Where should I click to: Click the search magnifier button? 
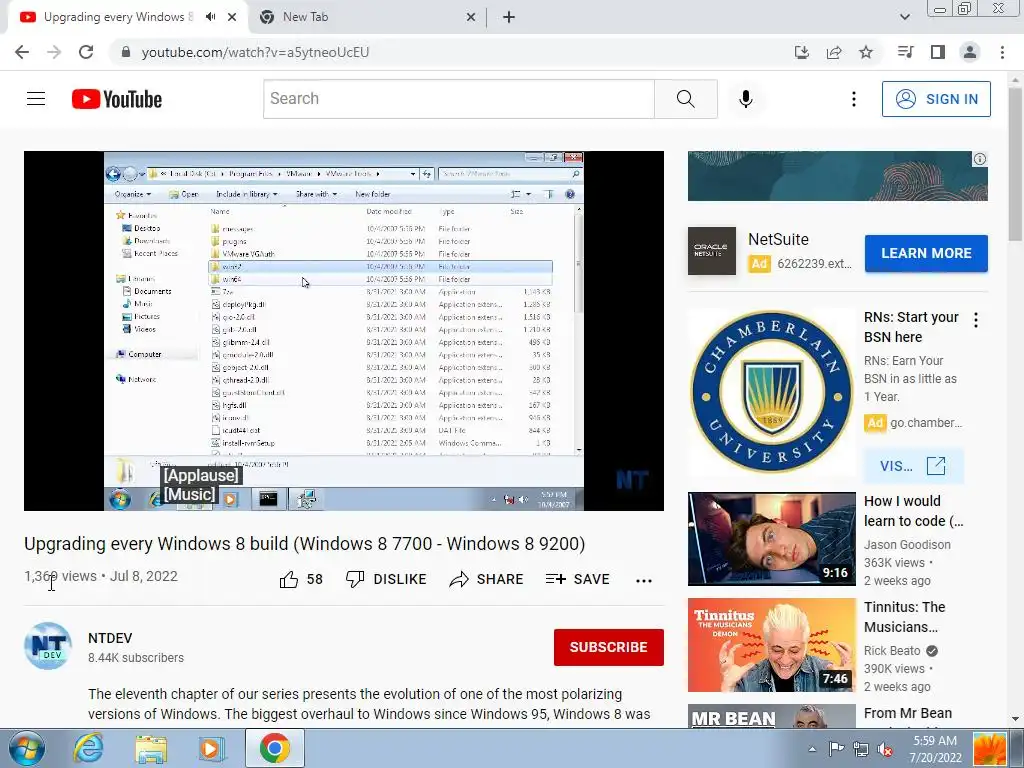point(686,99)
